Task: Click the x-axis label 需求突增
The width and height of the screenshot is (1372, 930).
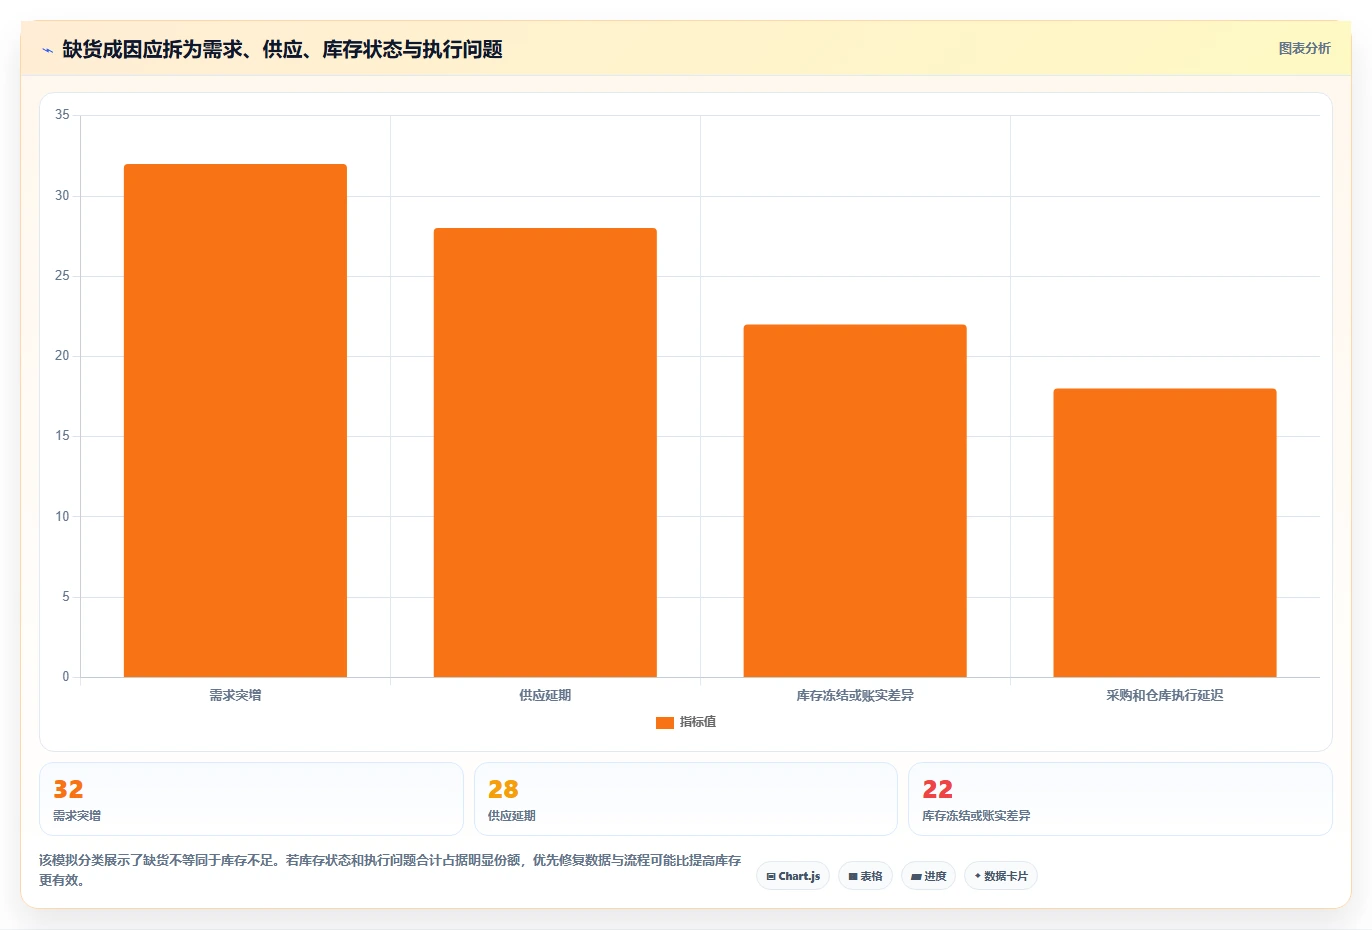Action: coord(235,695)
